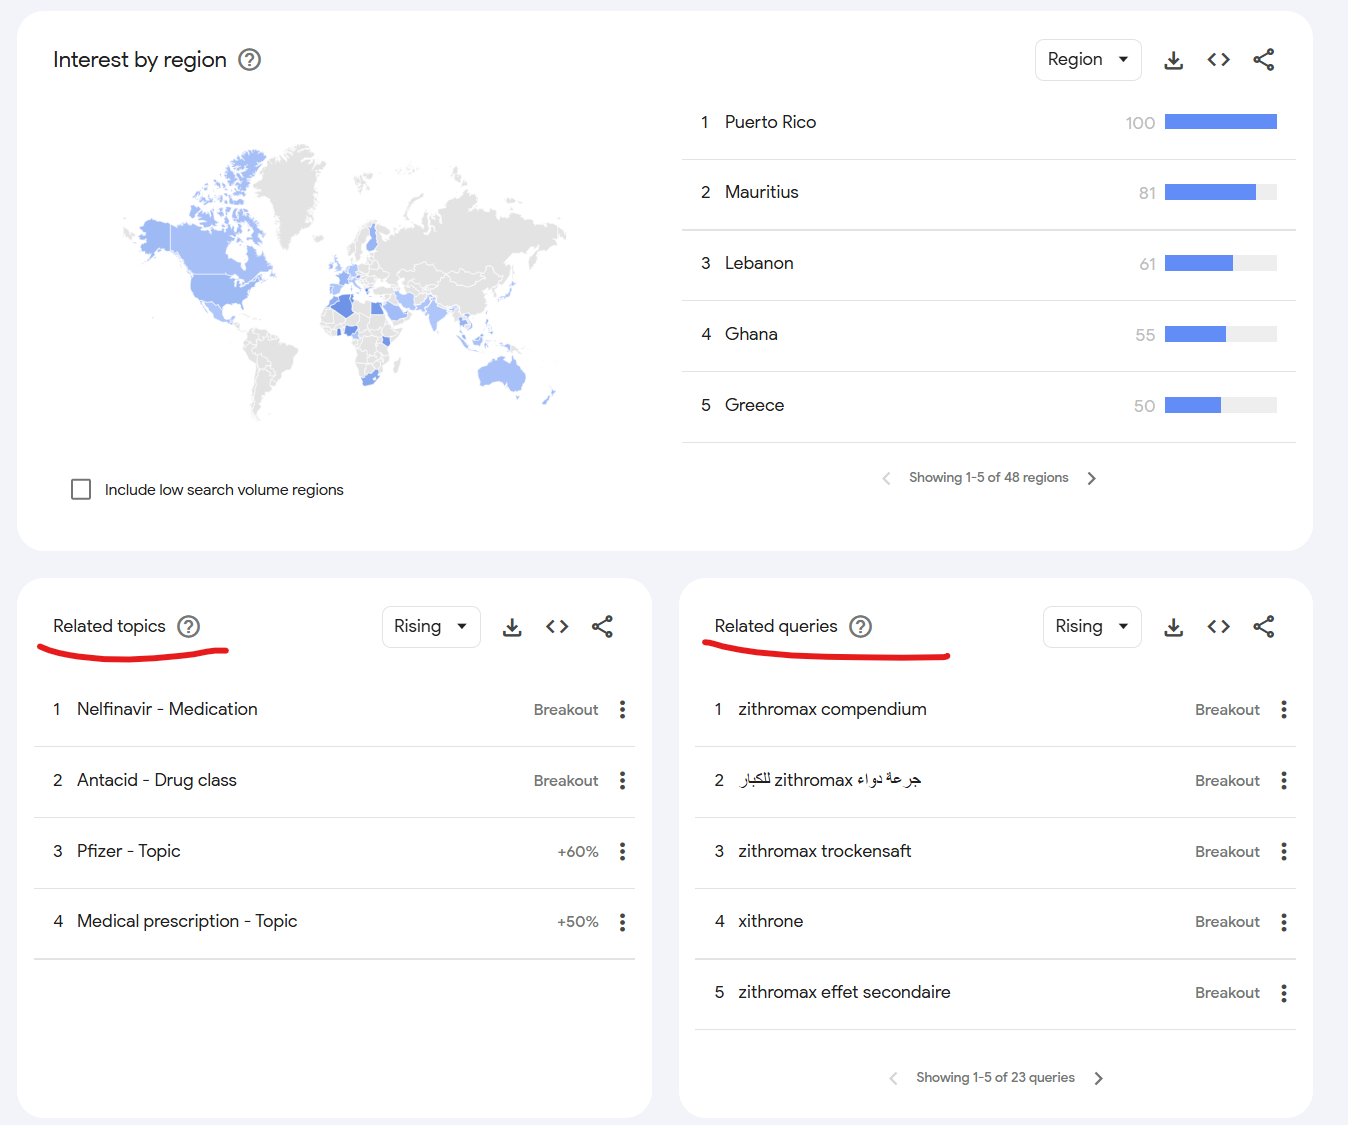Enable Include low search volume regions

pos(81,489)
